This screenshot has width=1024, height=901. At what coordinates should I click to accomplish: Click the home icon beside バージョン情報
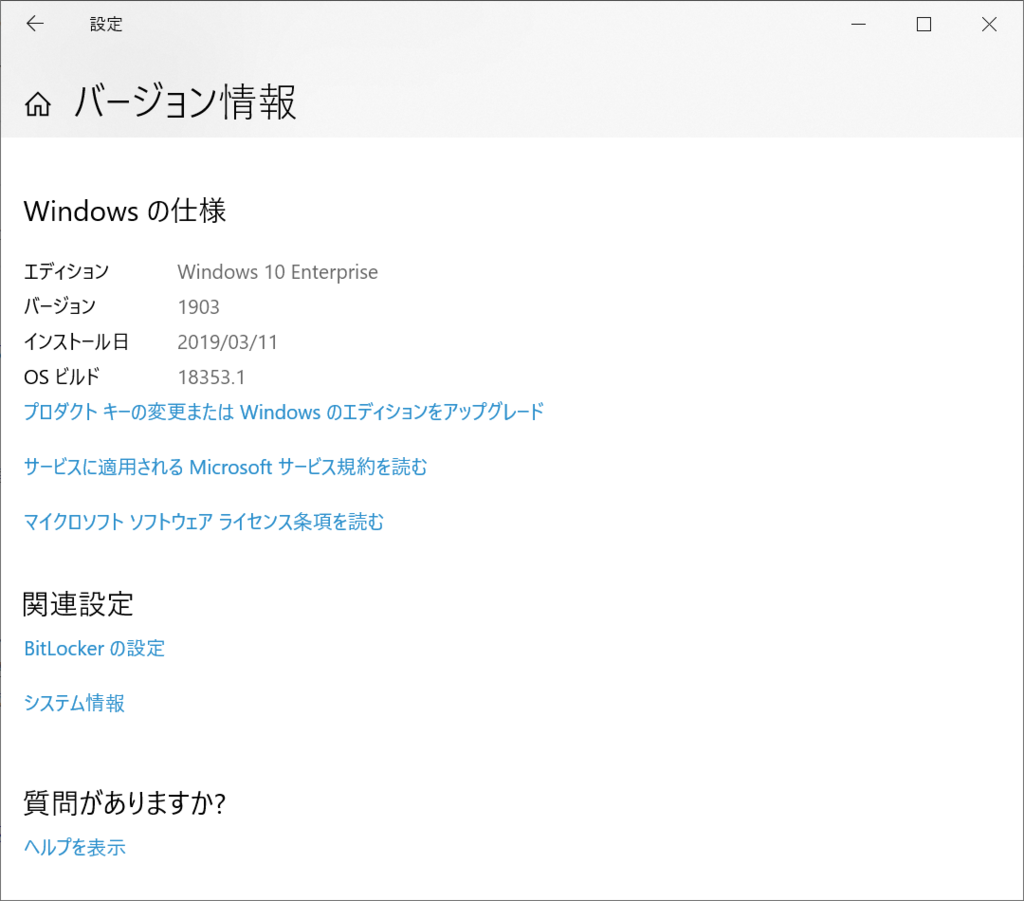click(37, 102)
